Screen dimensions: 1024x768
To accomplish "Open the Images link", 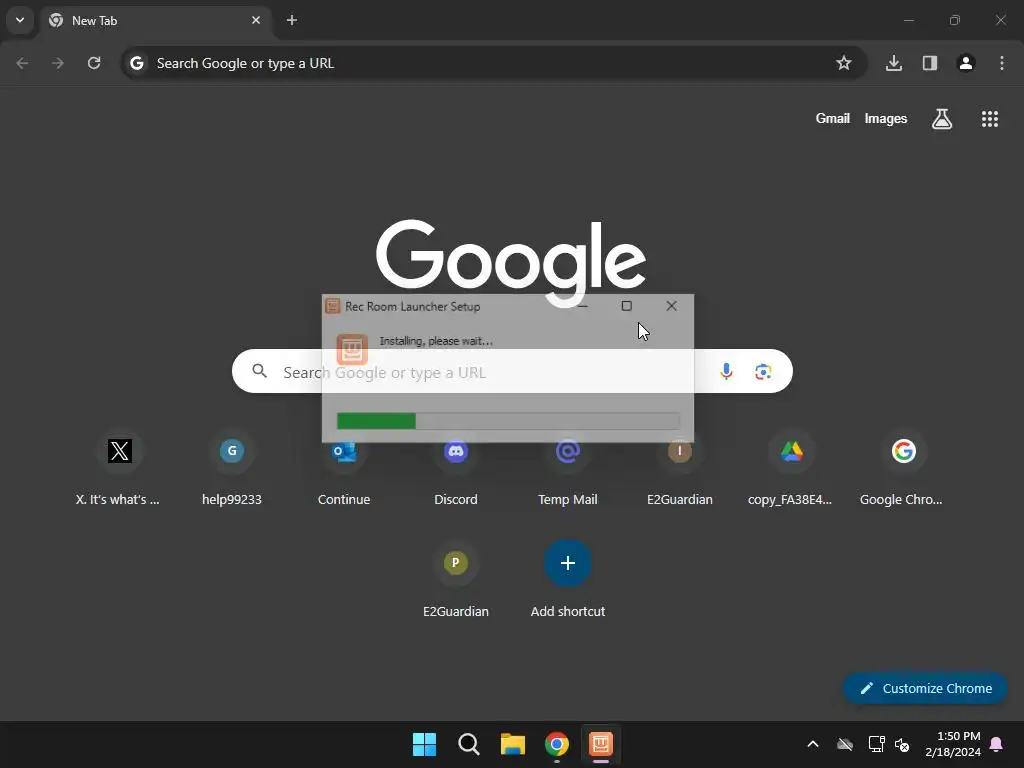I will (x=886, y=118).
